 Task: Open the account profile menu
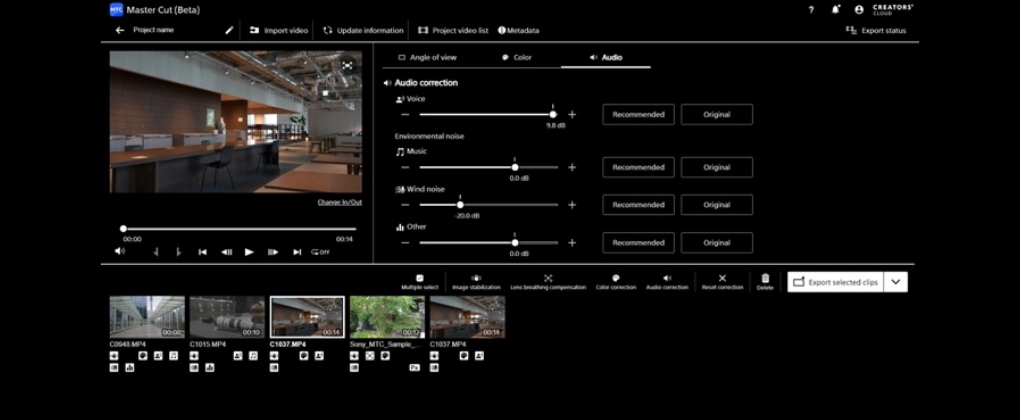859,9
